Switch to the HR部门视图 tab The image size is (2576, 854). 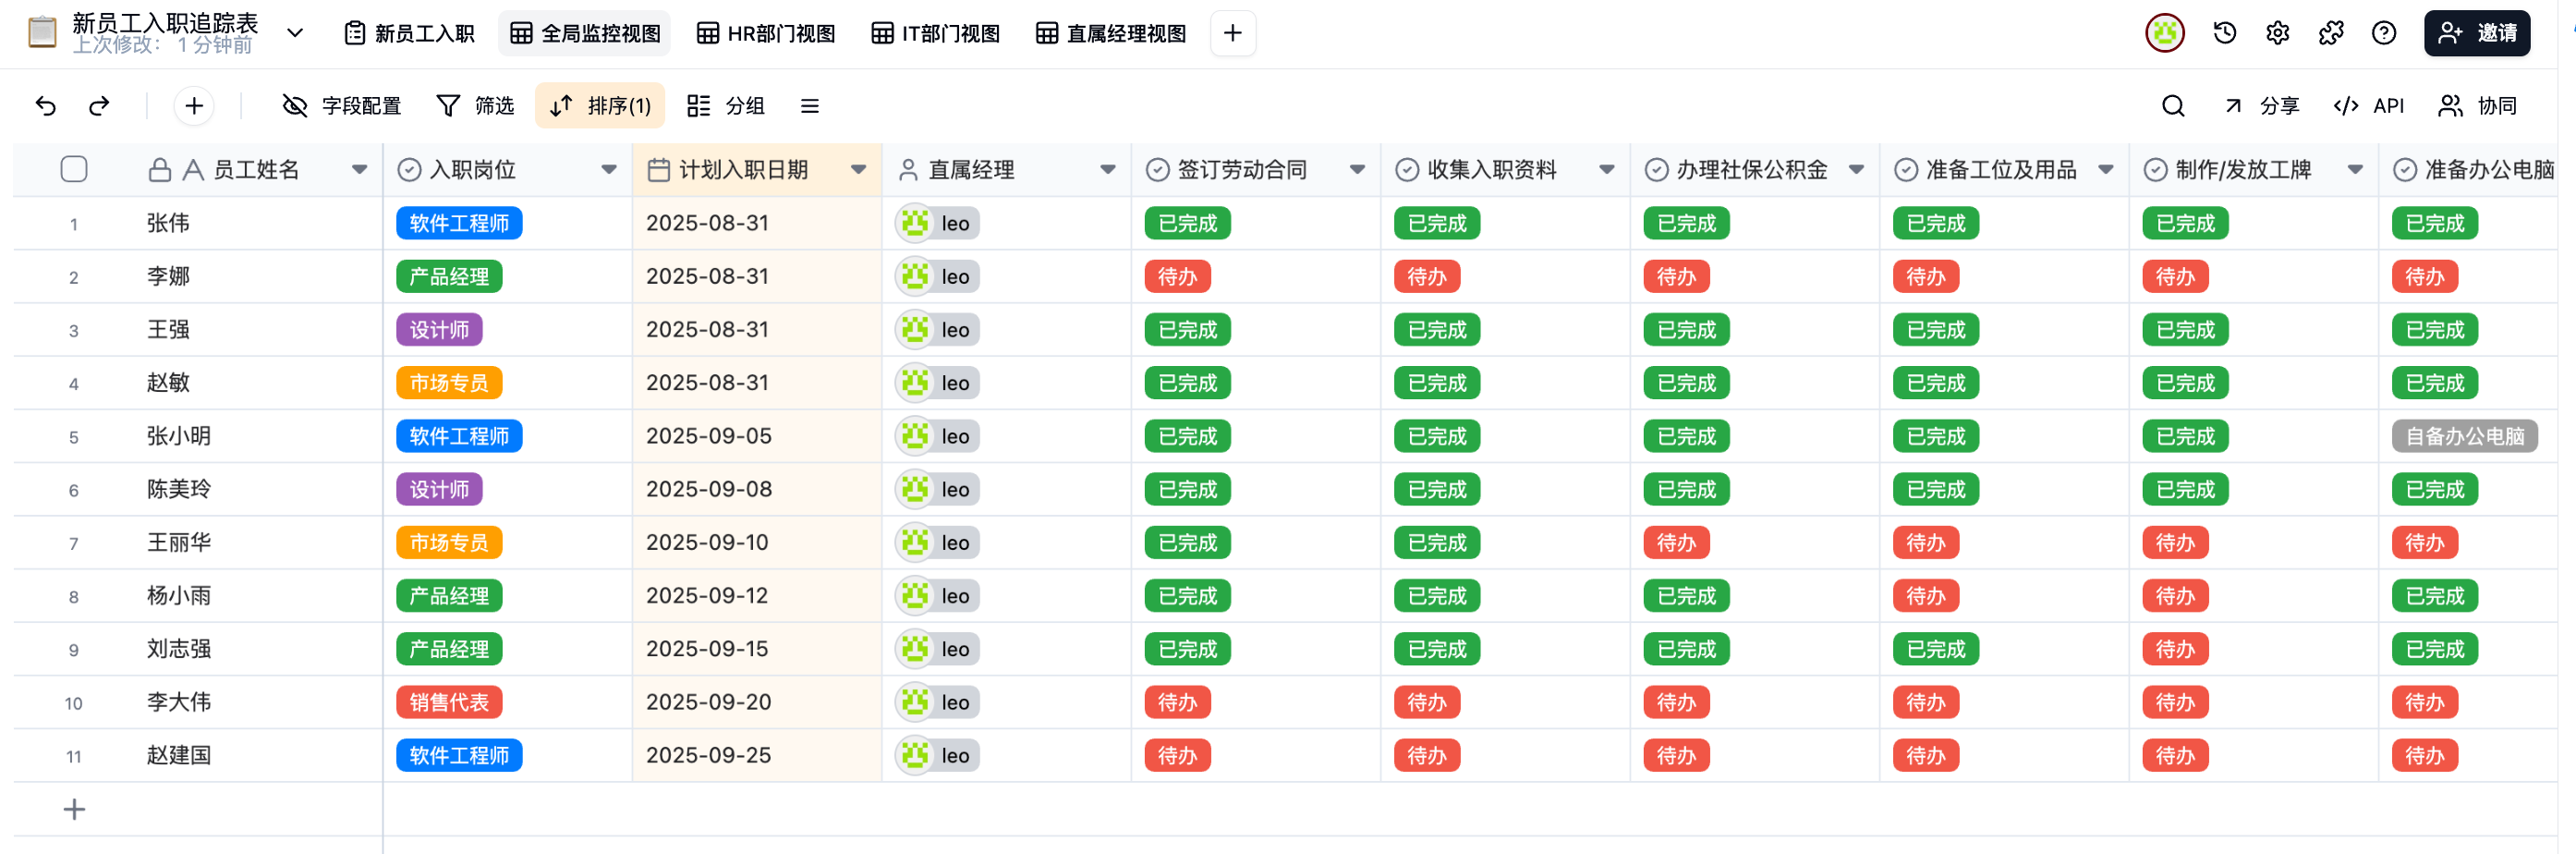(766, 33)
